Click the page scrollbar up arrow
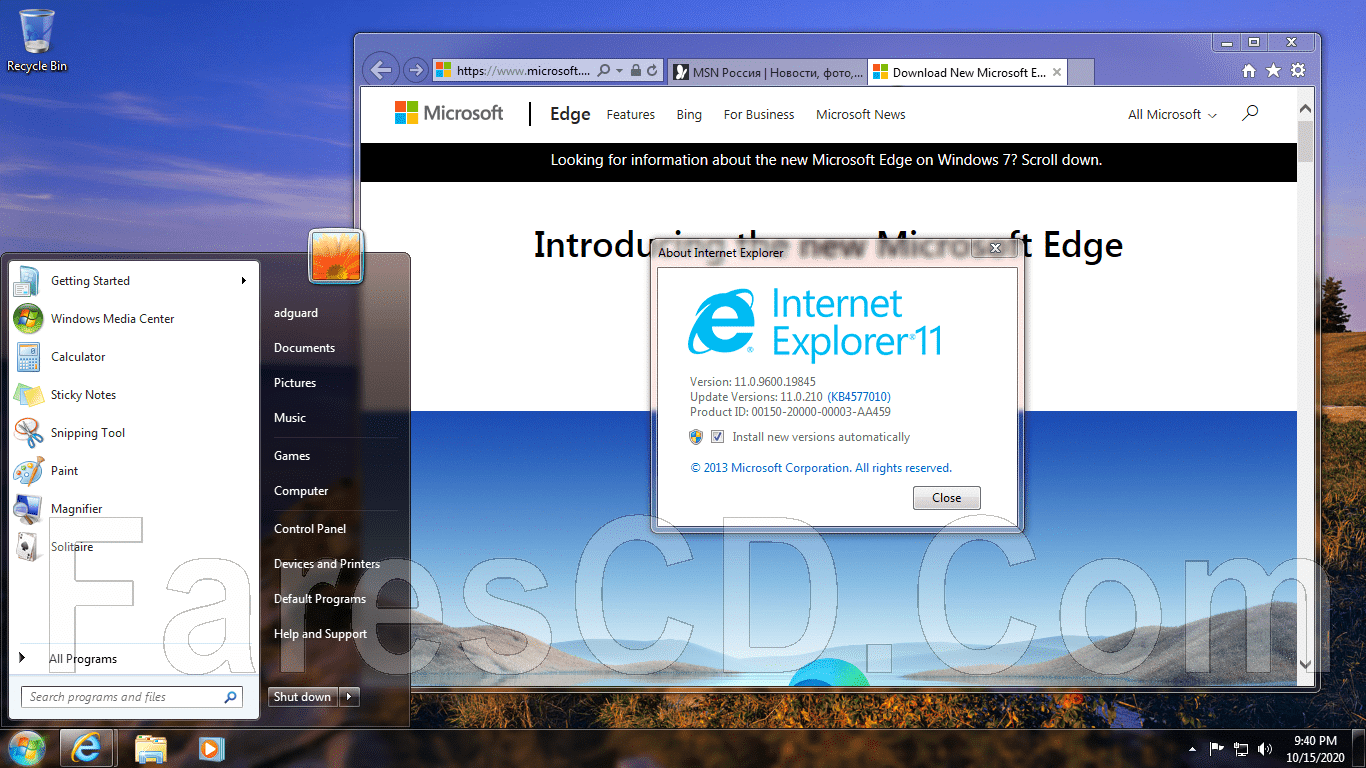 [x=1305, y=108]
